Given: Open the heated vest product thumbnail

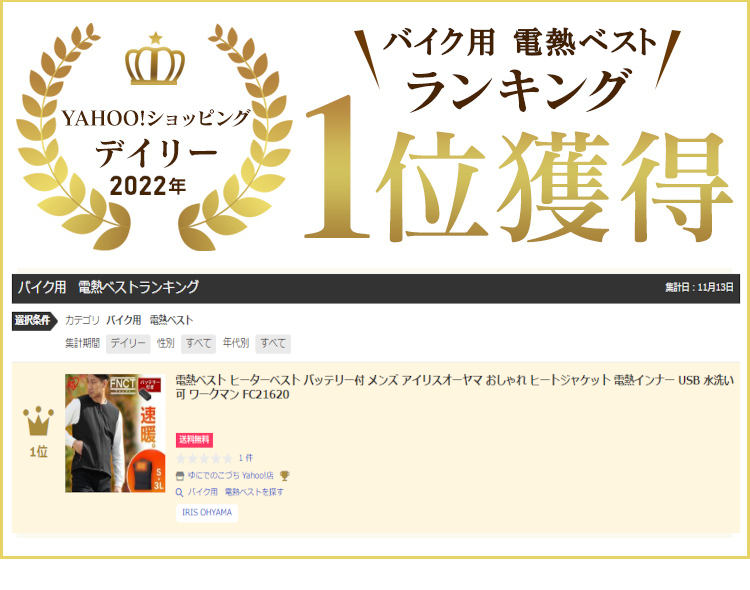Looking at the screenshot, I should click(115, 433).
